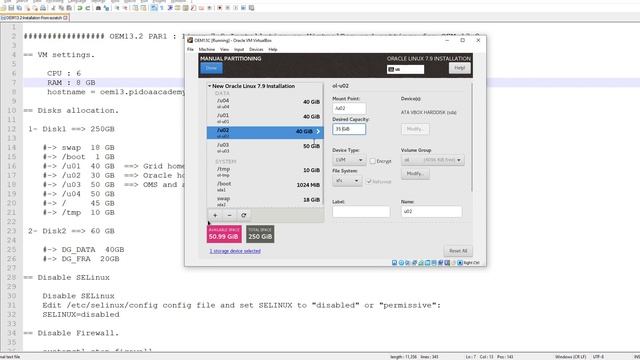Enable the Encrypt checkbox
This screenshot has height=360, width=640.
click(373, 161)
